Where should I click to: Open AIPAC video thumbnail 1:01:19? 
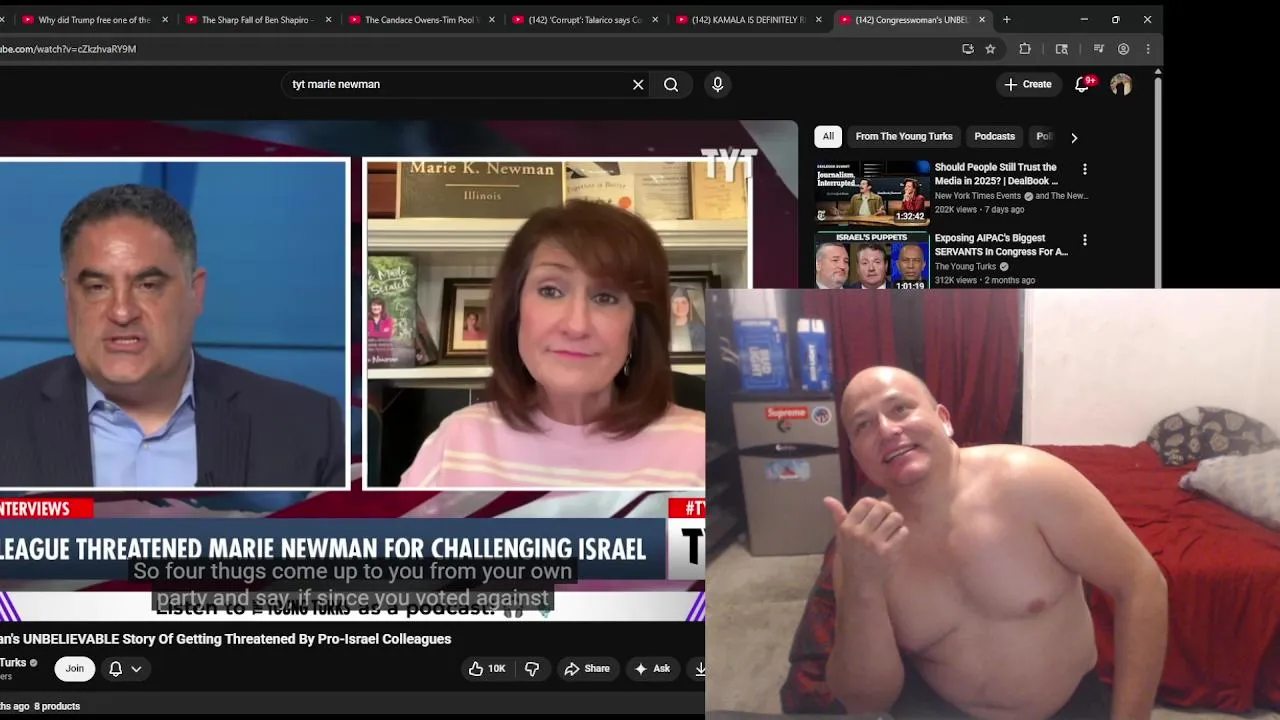(x=872, y=260)
